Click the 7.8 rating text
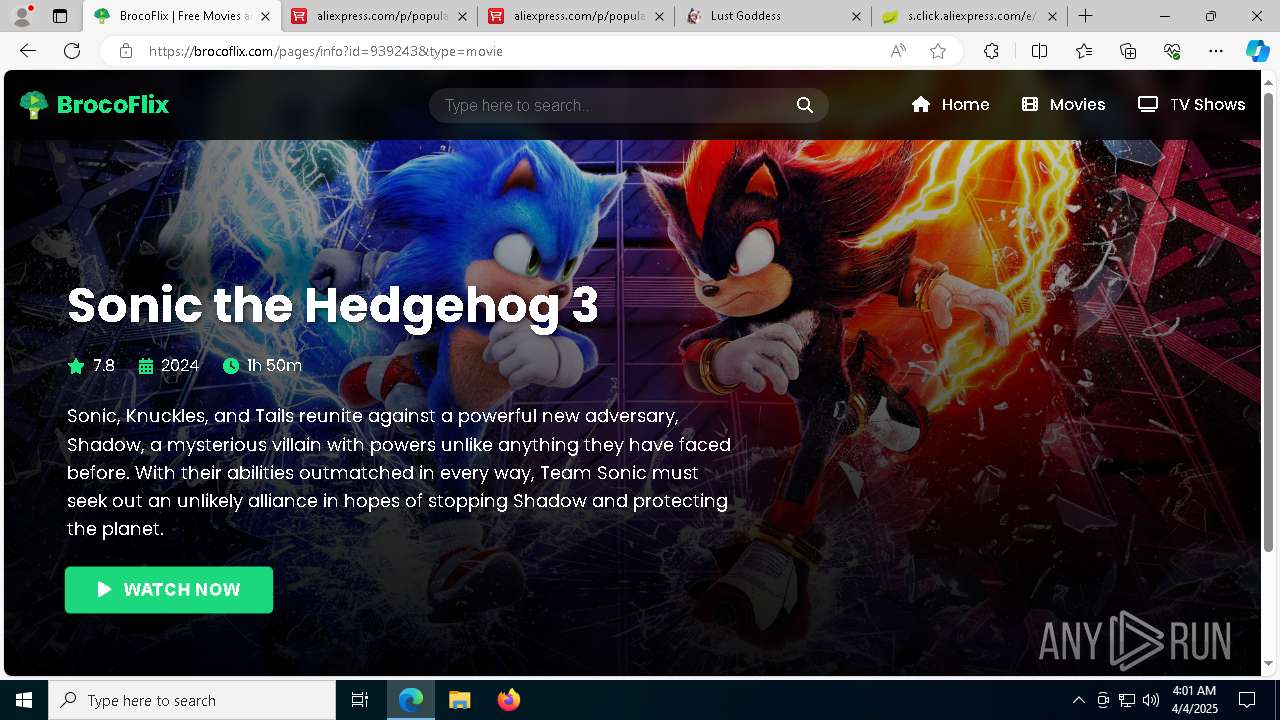 [104, 366]
